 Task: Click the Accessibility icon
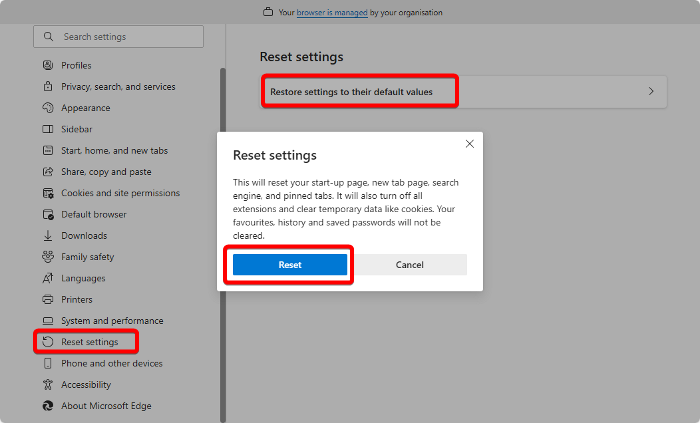point(48,384)
